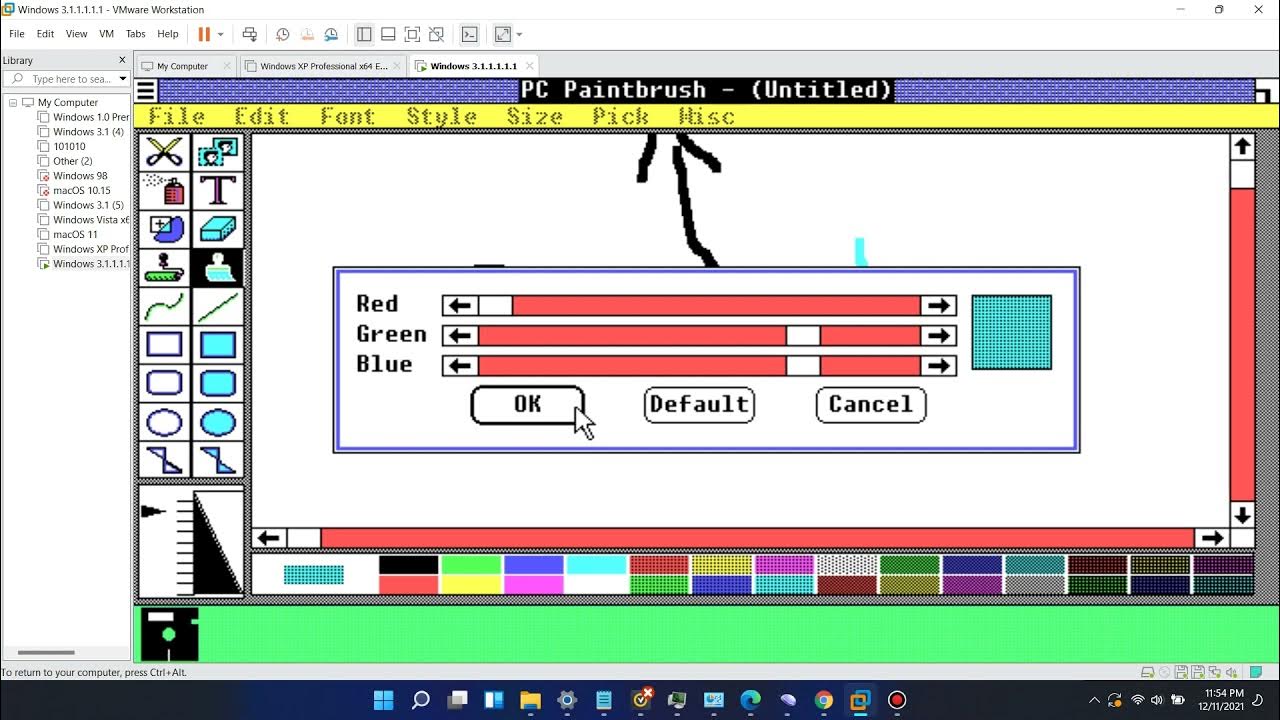This screenshot has width=1280, height=720.
Task: Click the VMware Pause VM button
Action: point(204,34)
